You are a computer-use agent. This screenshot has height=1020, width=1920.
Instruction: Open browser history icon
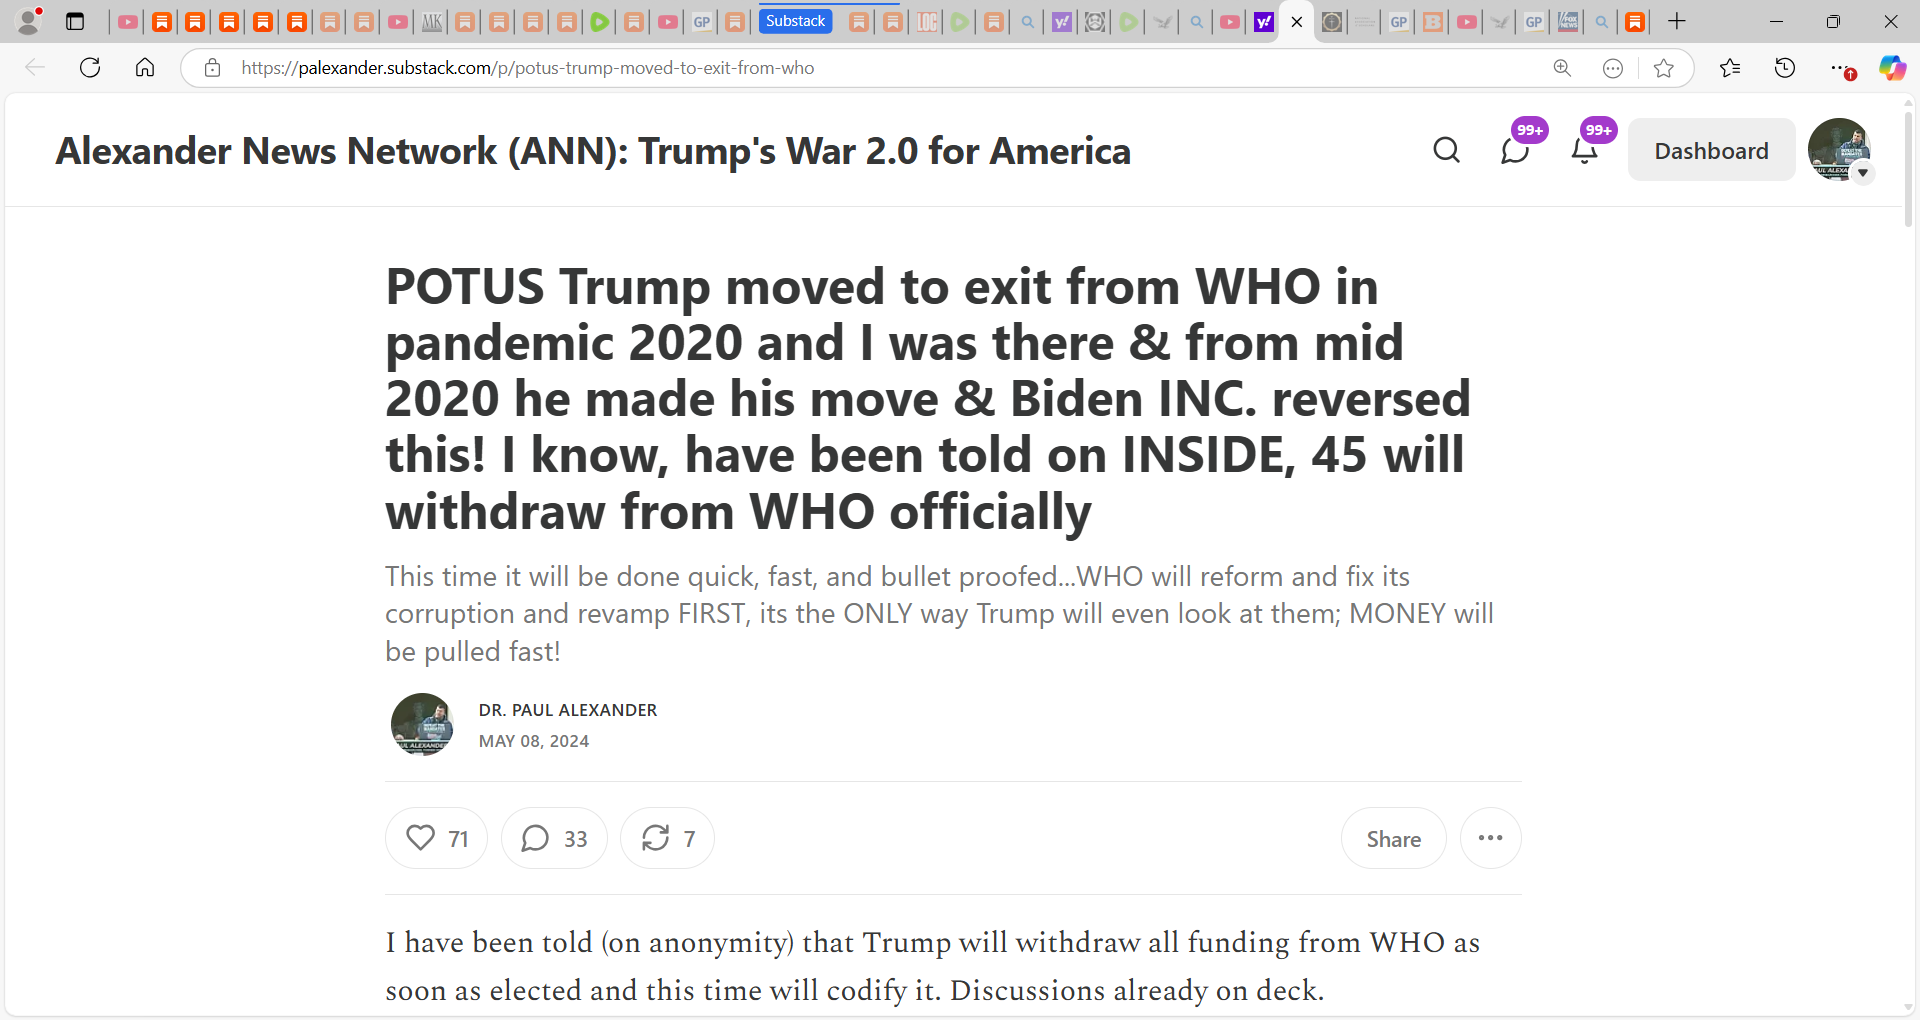click(x=1785, y=68)
